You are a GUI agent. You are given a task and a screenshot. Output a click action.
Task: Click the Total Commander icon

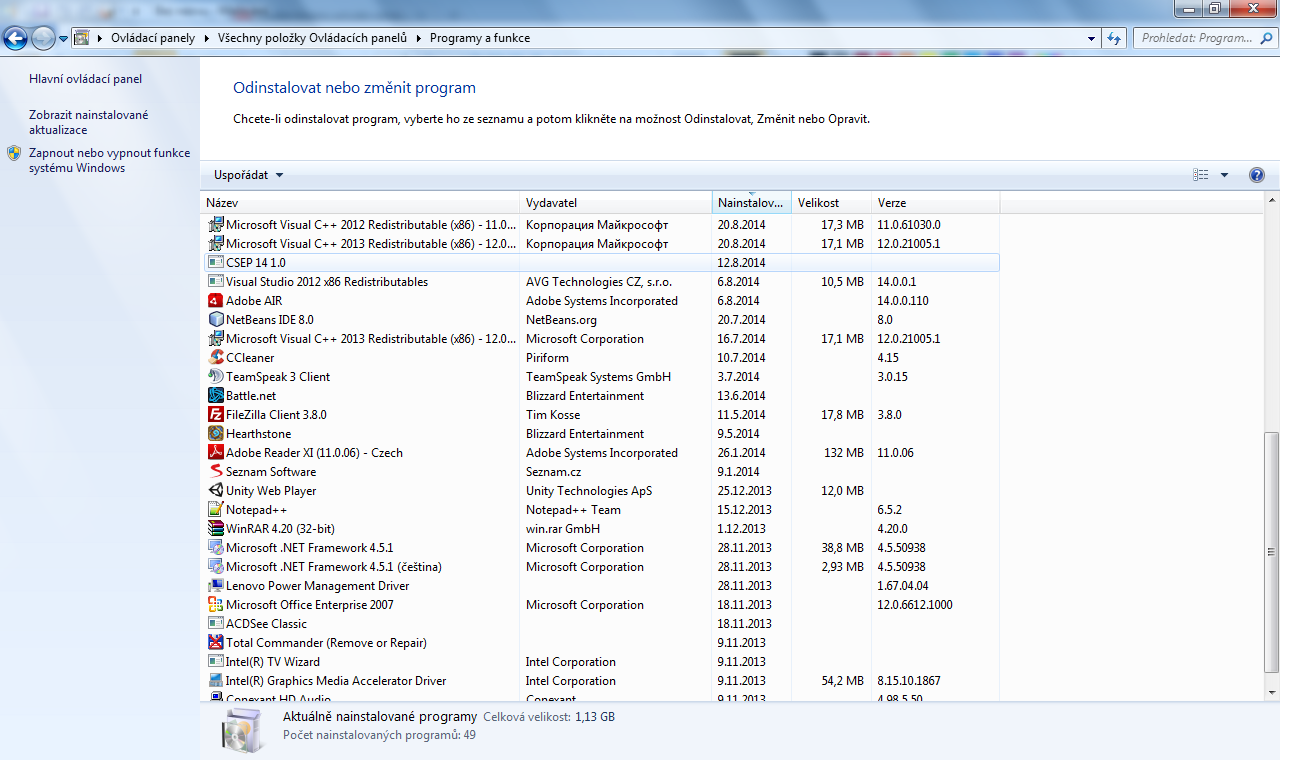(x=215, y=643)
